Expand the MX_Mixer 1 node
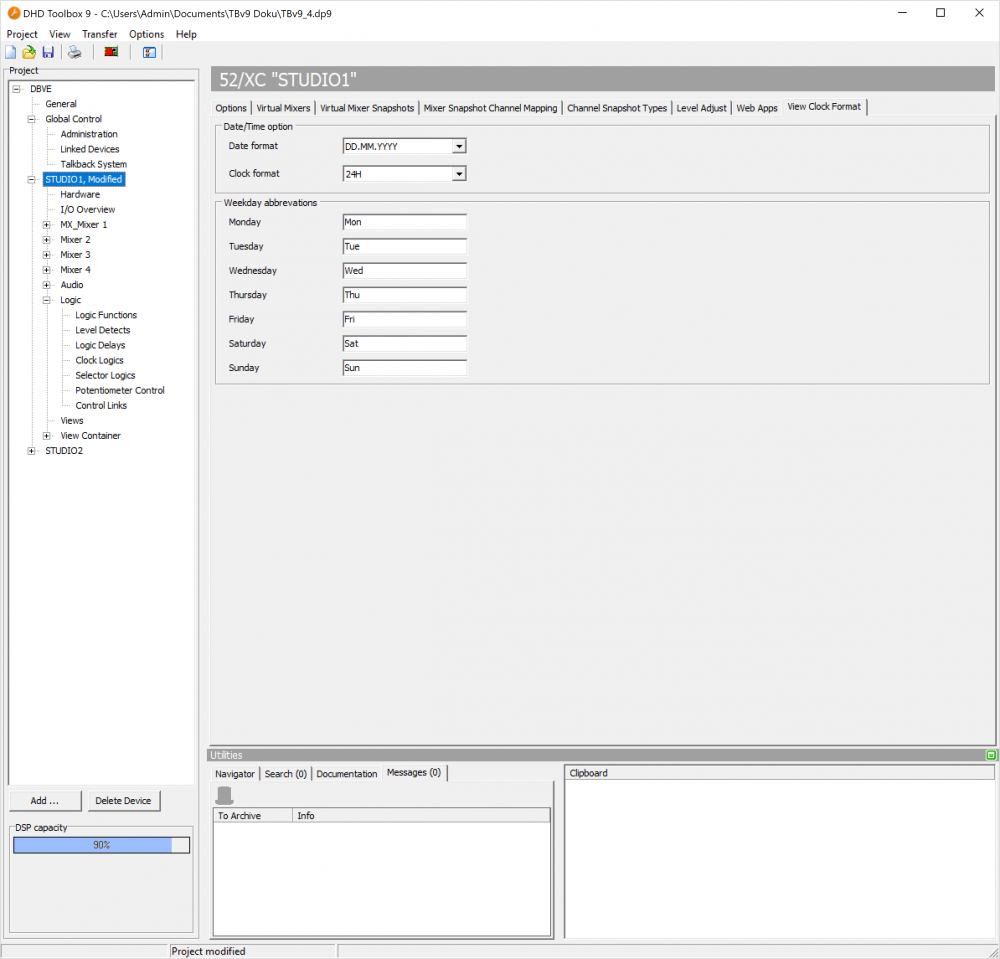Viewport: 1000px width, 959px height. tap(46, 225)
